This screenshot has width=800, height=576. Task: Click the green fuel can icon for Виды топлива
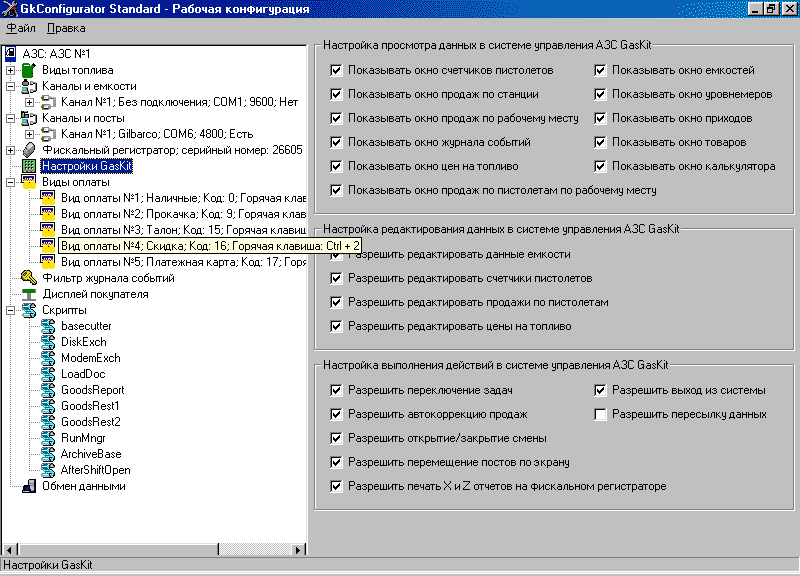[x=29, y=70]
